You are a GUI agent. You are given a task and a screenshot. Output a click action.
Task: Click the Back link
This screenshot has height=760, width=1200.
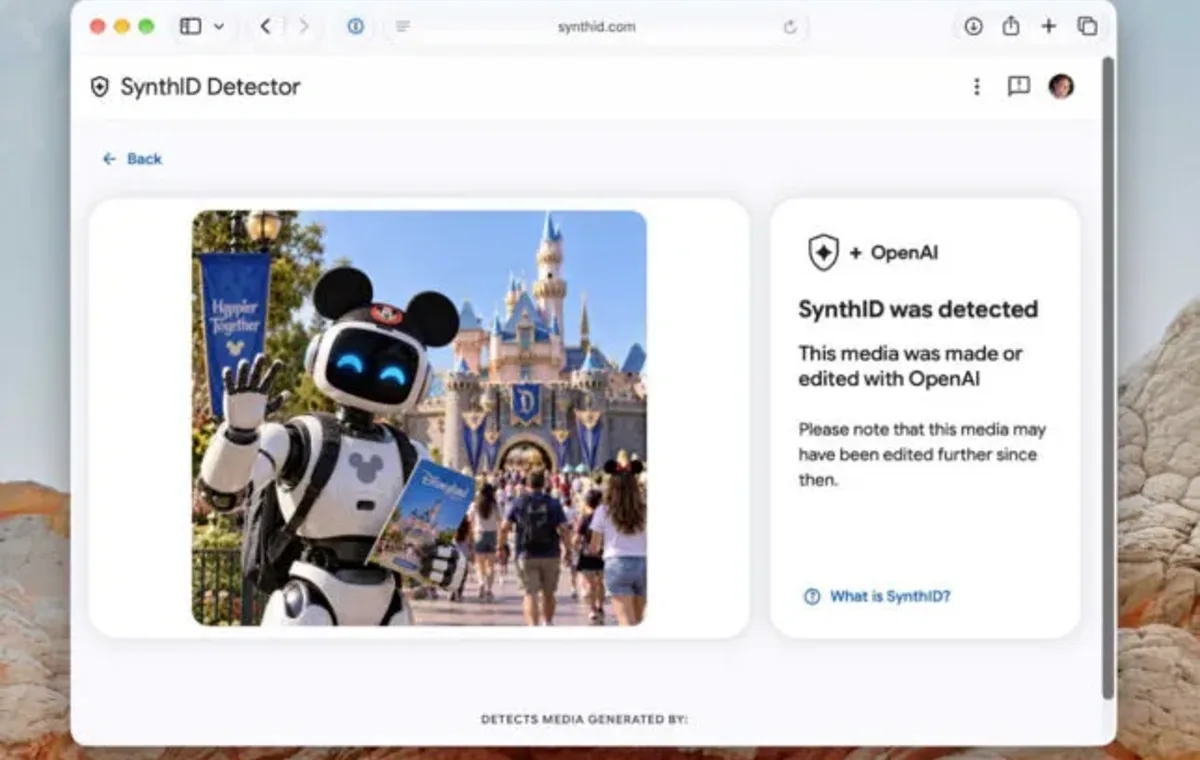pos(132,159)
